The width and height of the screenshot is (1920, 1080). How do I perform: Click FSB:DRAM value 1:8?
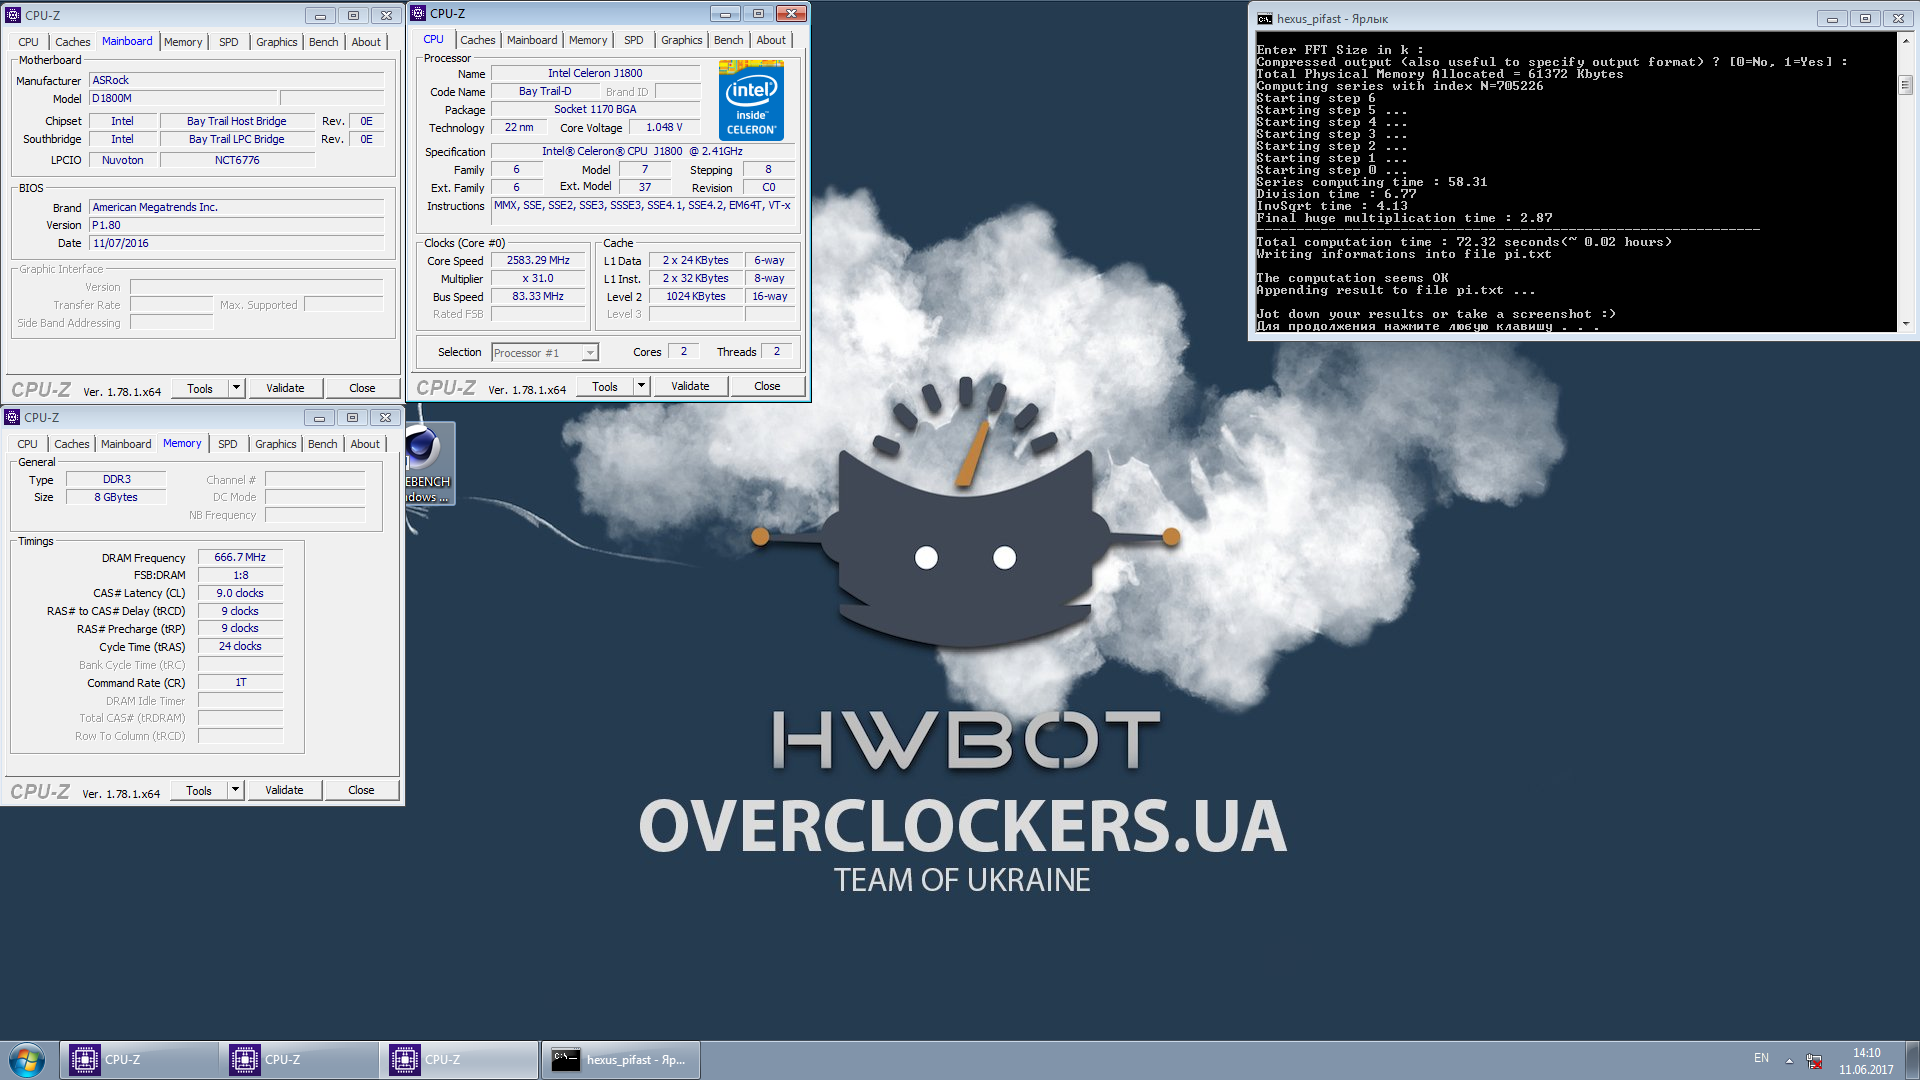pos(240,575)
